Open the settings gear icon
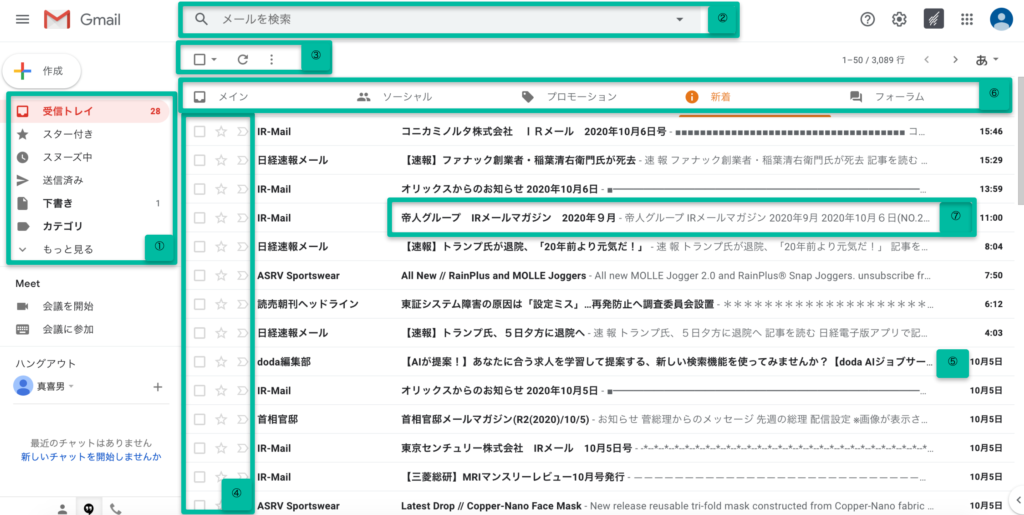The width and height of the screenshot is (1024, 515). coord(899,20)
